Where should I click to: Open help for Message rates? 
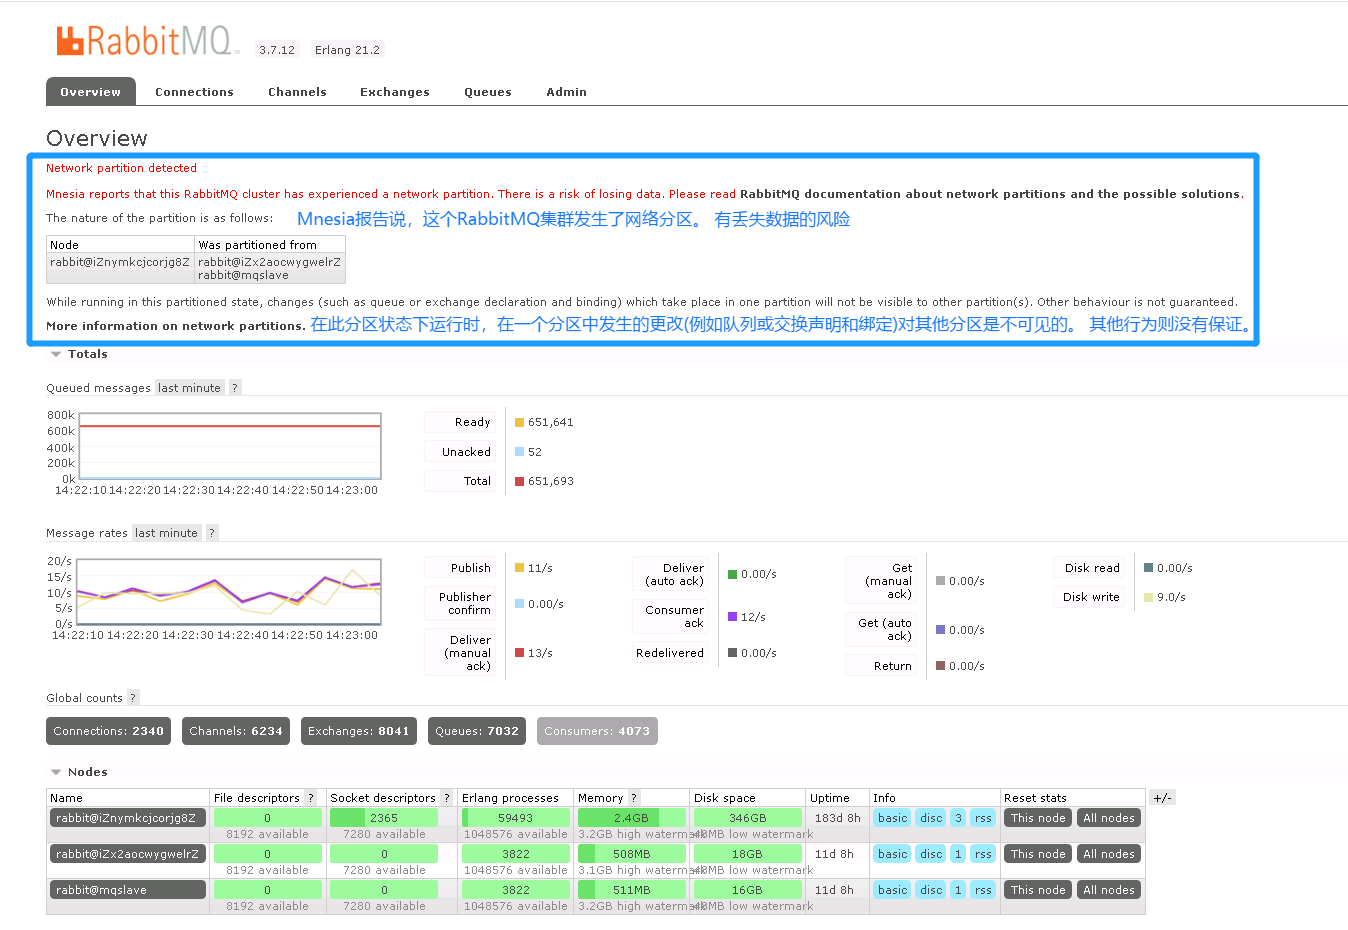coord(212,533)
